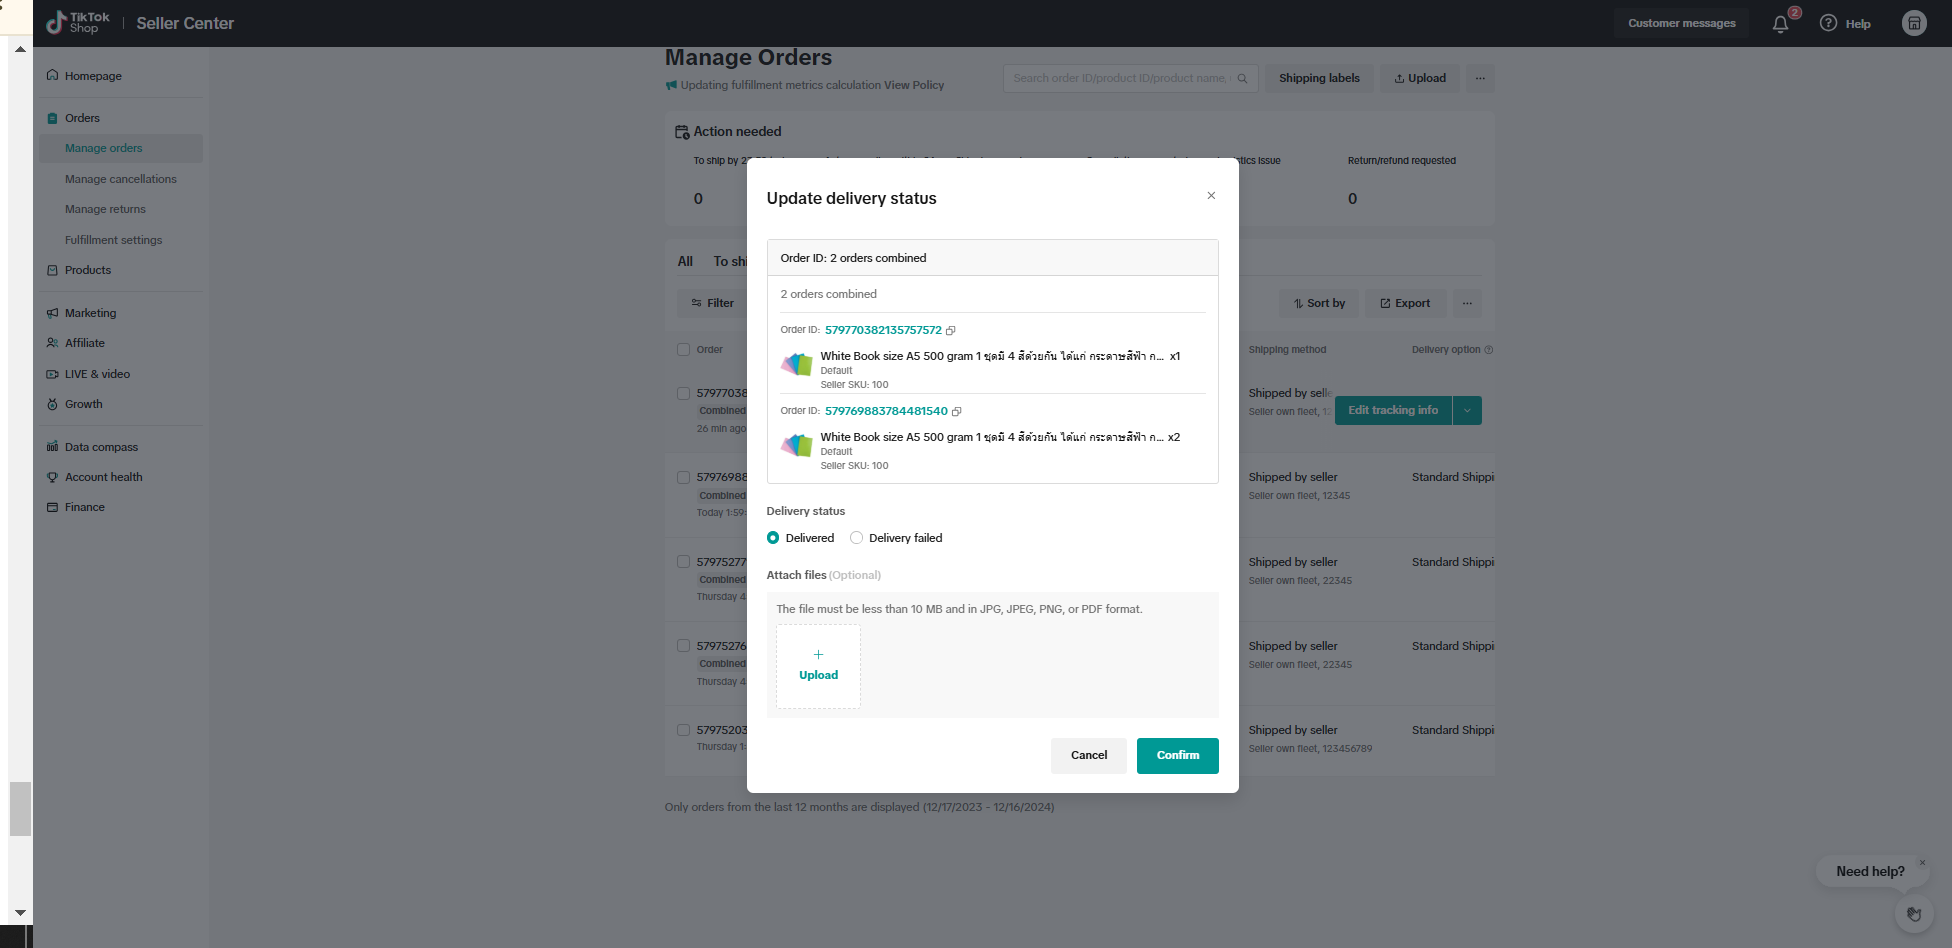The image size is (1952, 948).
Task: Open Help via question mark icon
Action: point(1829,23)
